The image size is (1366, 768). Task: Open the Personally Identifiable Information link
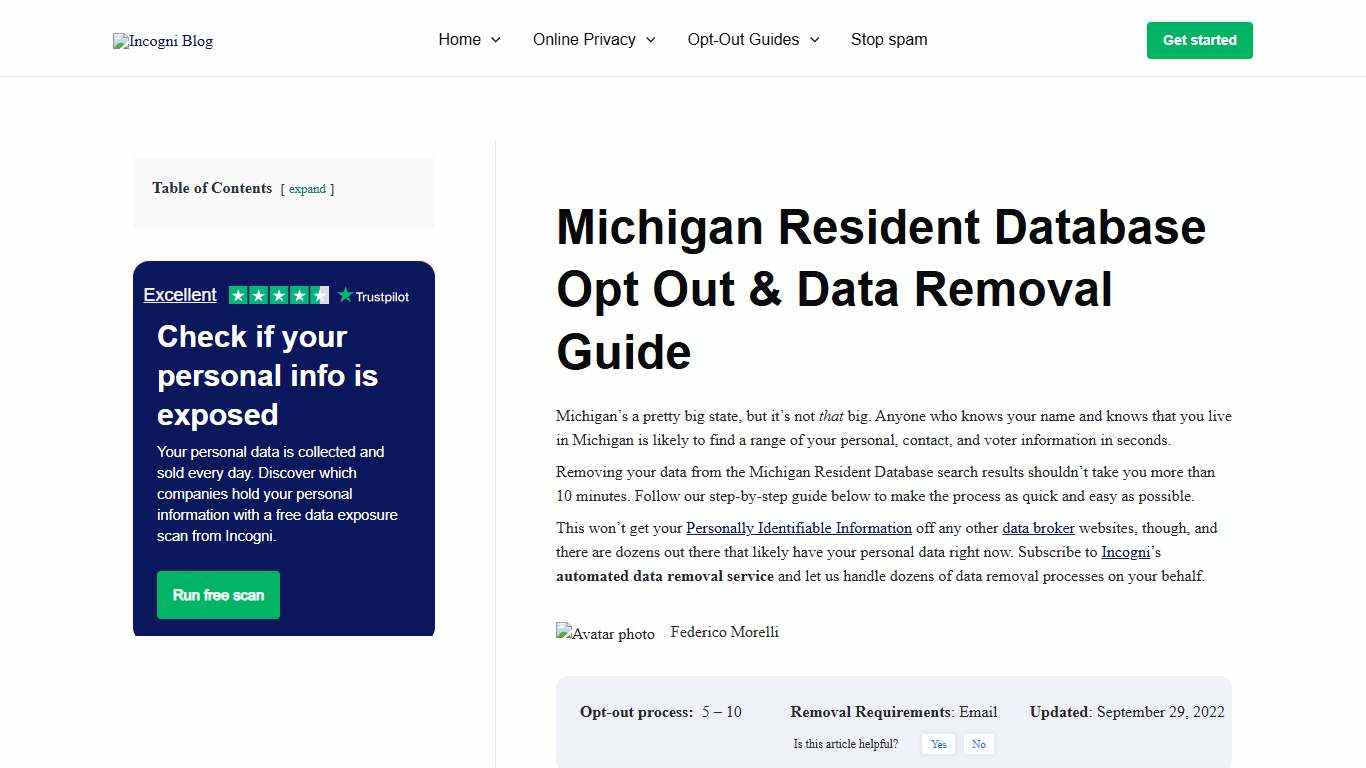tap(798, 528)
